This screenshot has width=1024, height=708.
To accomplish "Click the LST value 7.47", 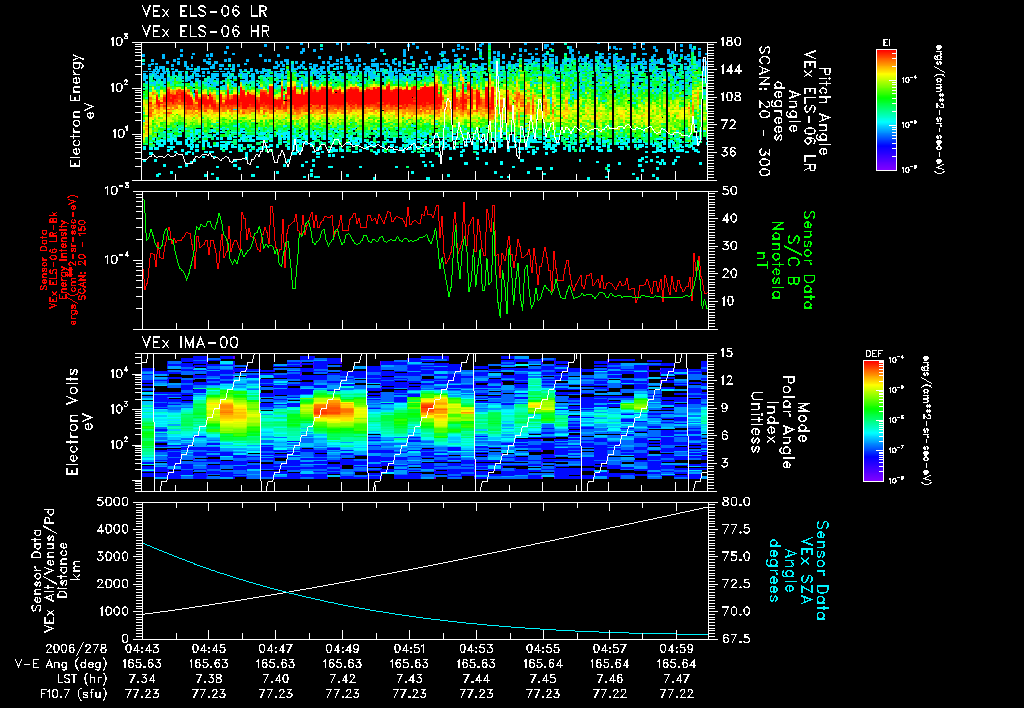I will [677, 679].
